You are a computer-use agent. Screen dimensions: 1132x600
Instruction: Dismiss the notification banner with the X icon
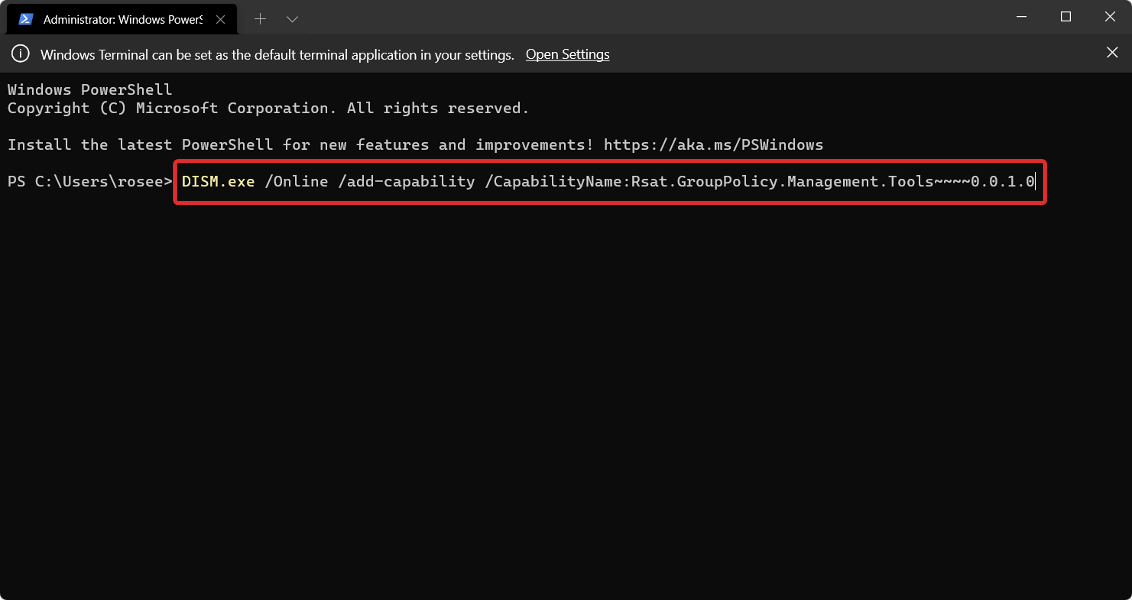pyautogui.click(x=1112, y=53)
